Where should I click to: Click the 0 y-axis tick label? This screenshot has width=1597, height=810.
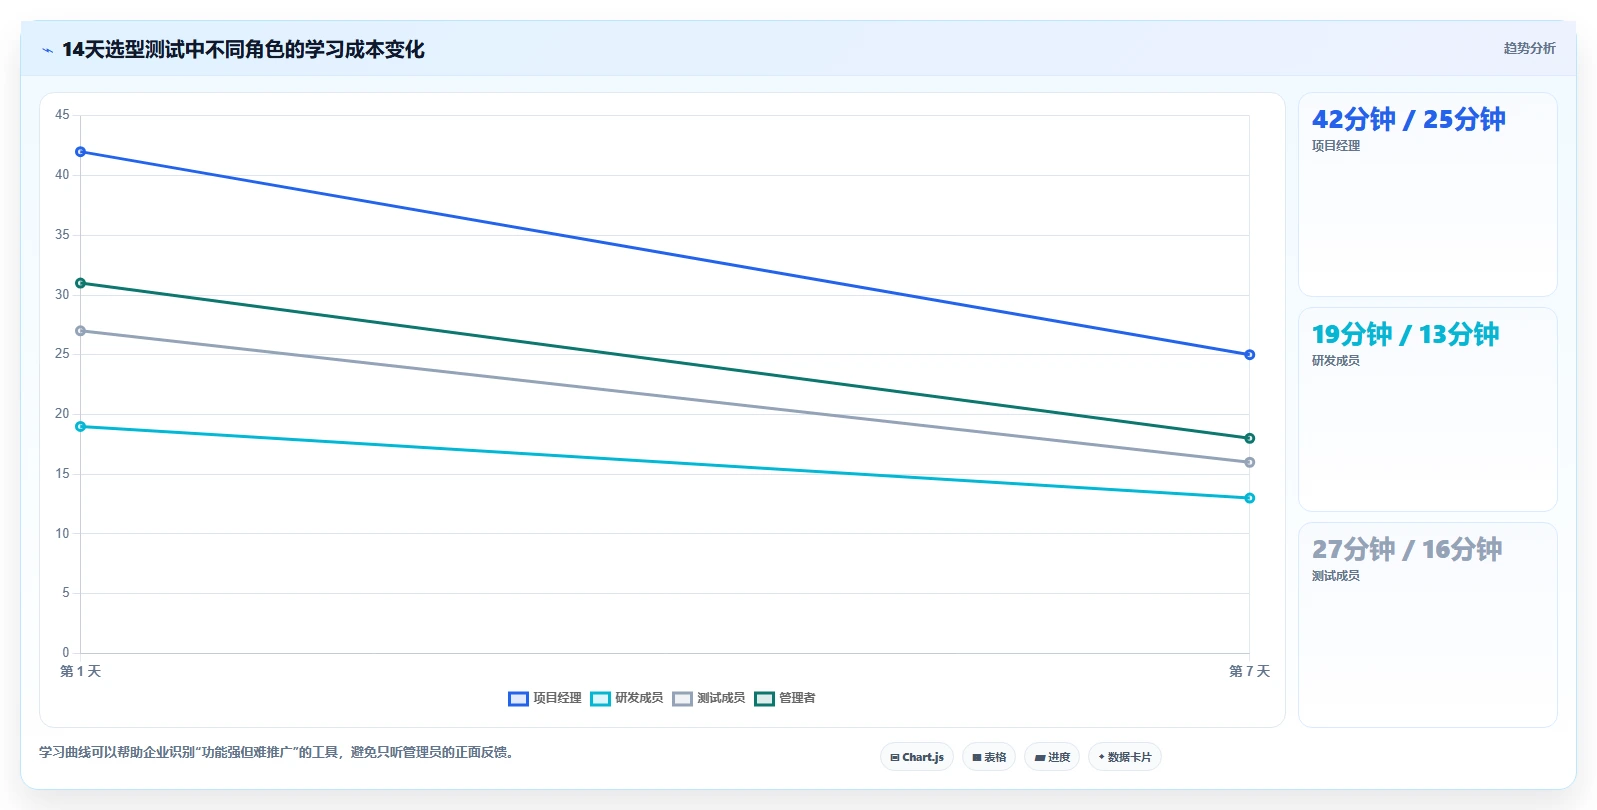[66, 653]
